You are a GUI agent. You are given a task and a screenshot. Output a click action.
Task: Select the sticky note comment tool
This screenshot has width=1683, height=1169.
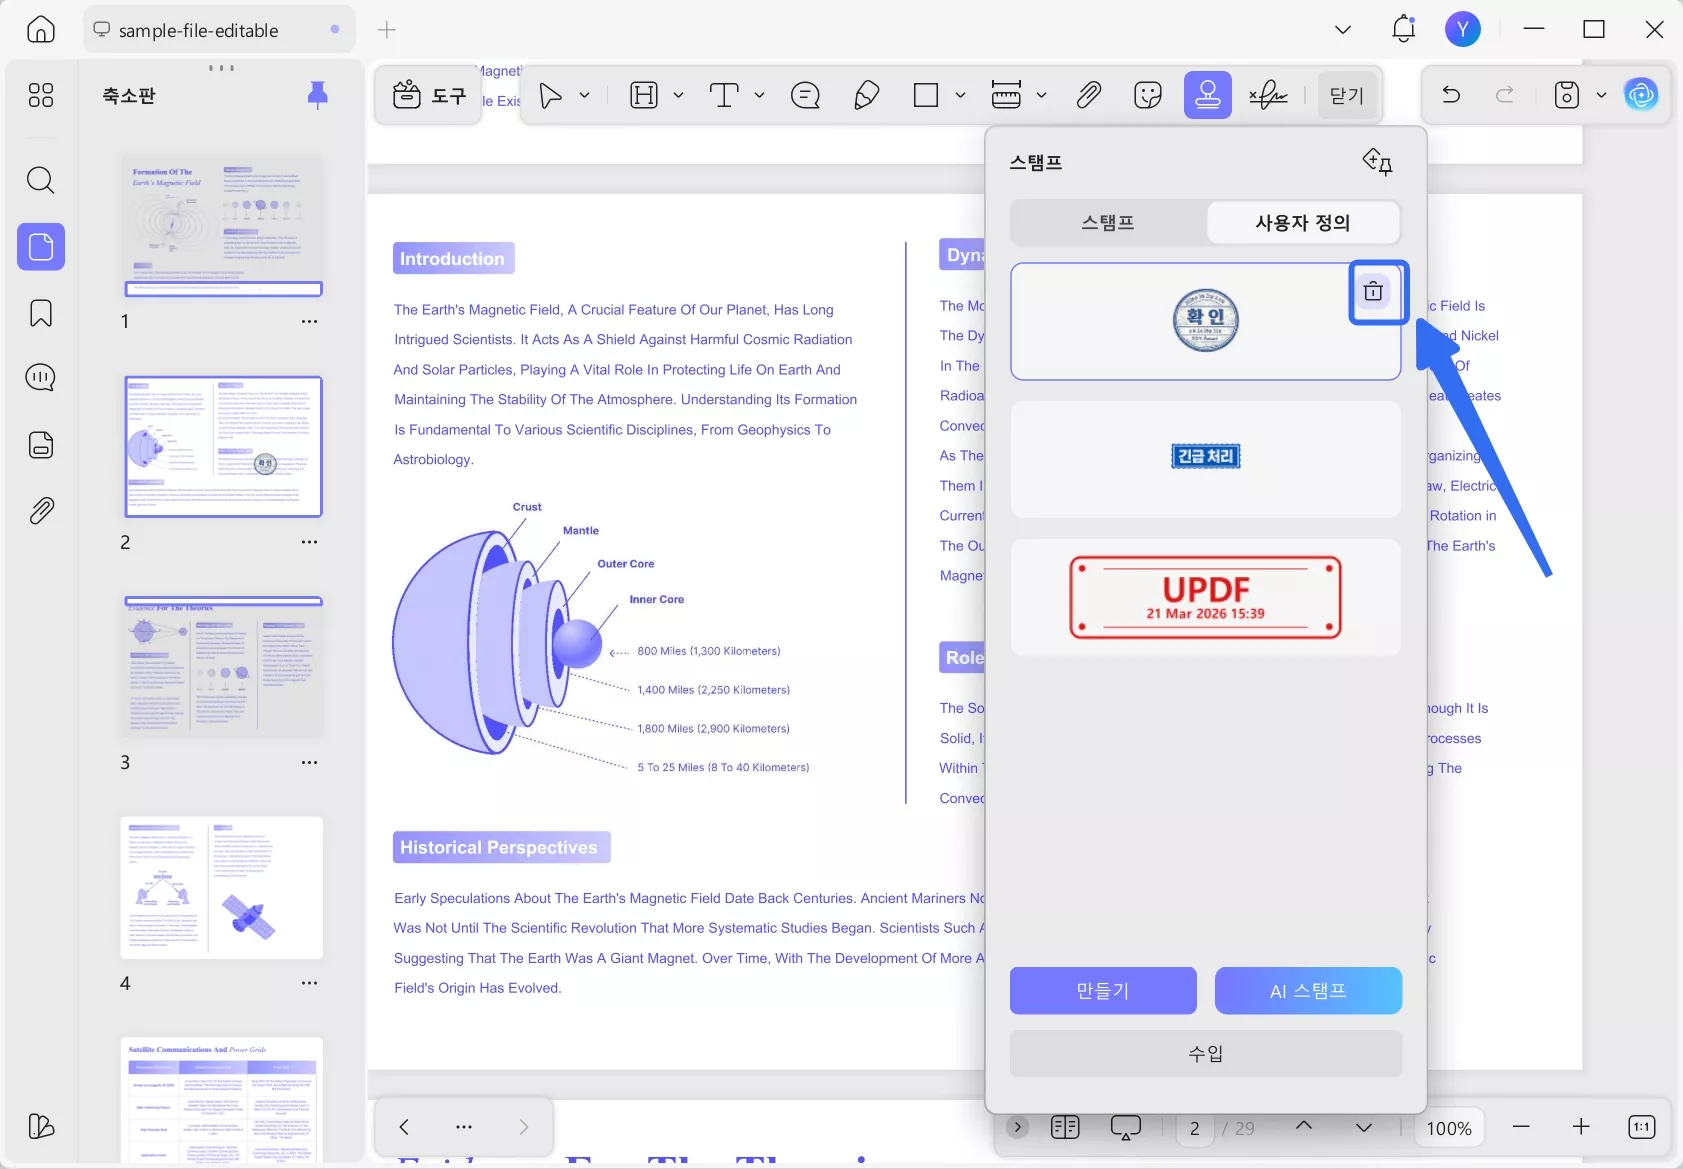point(805,95)
